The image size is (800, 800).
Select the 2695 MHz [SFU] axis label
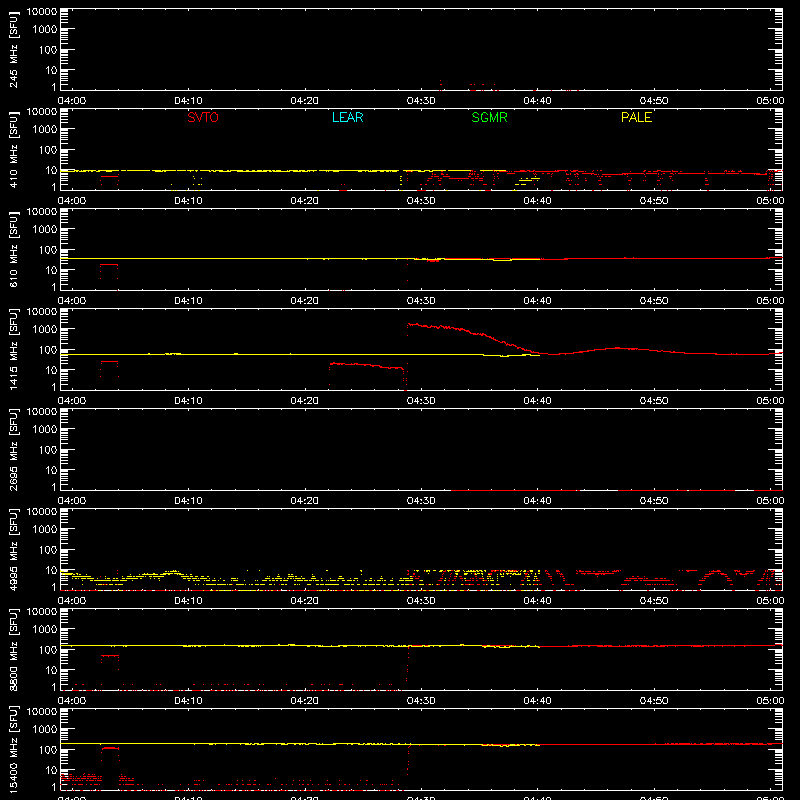pos(13,450)
